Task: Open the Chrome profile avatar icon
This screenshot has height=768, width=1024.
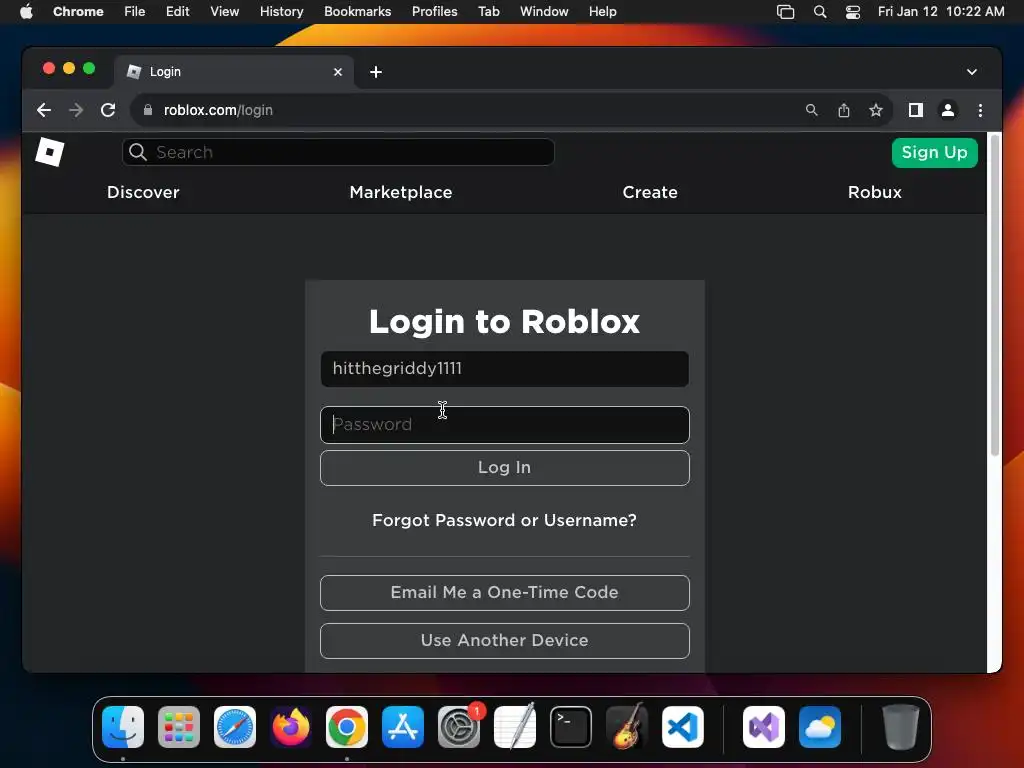Action: (x=948, y=110)
